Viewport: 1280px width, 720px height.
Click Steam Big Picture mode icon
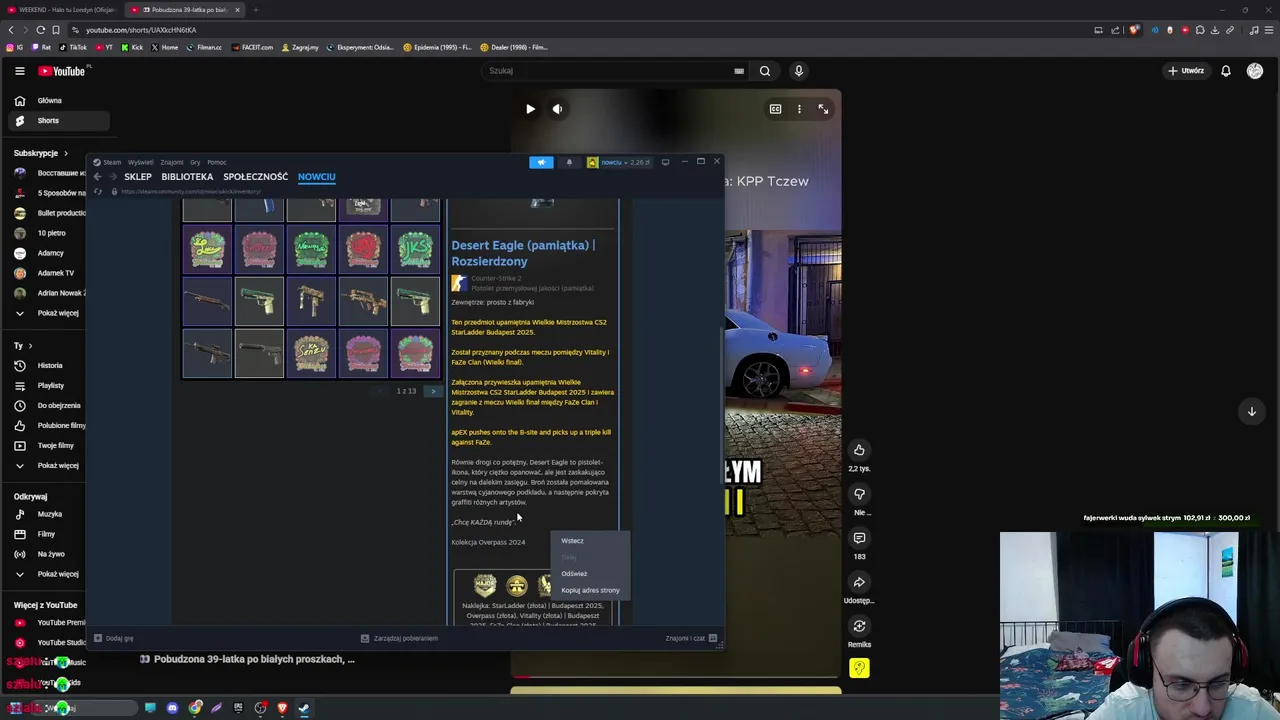click(x=665, y=162)
